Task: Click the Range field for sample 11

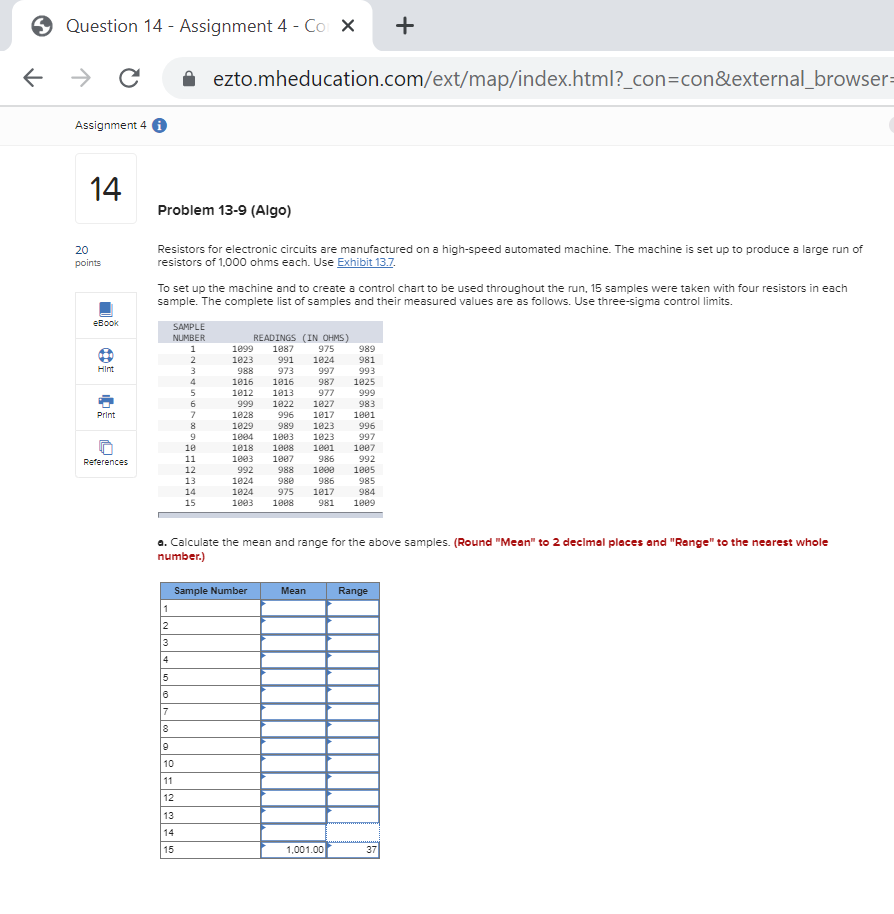Action: click(x=353, y=781)
